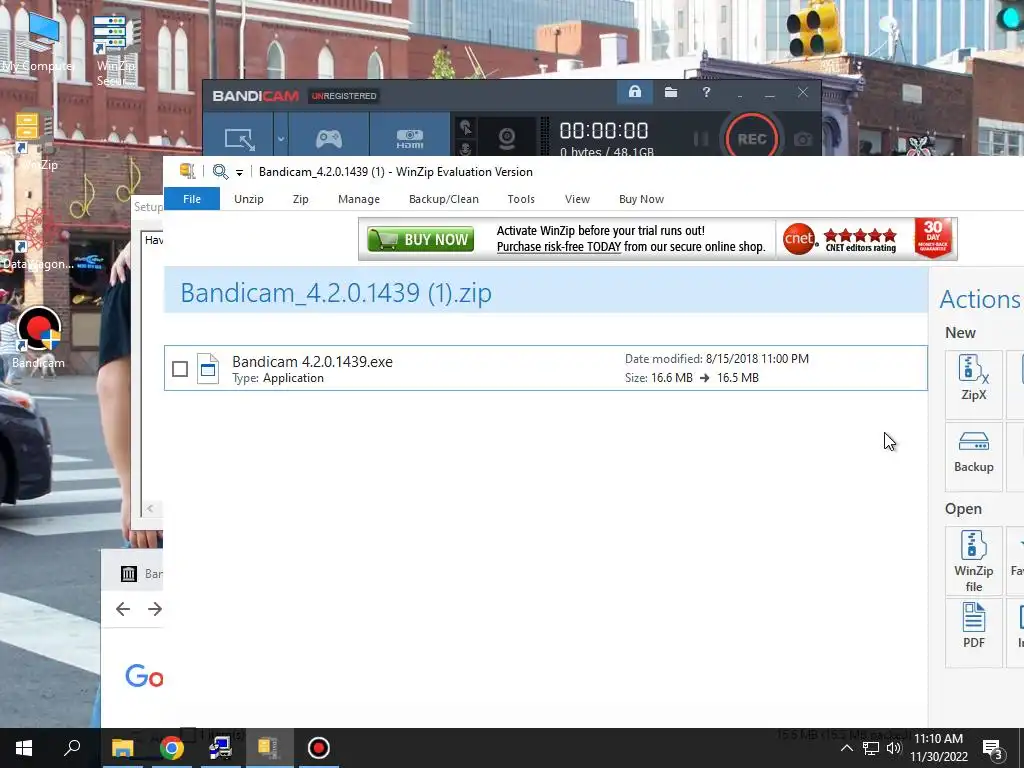Click the browser back arrow behind WinZip

pos(123,609)
